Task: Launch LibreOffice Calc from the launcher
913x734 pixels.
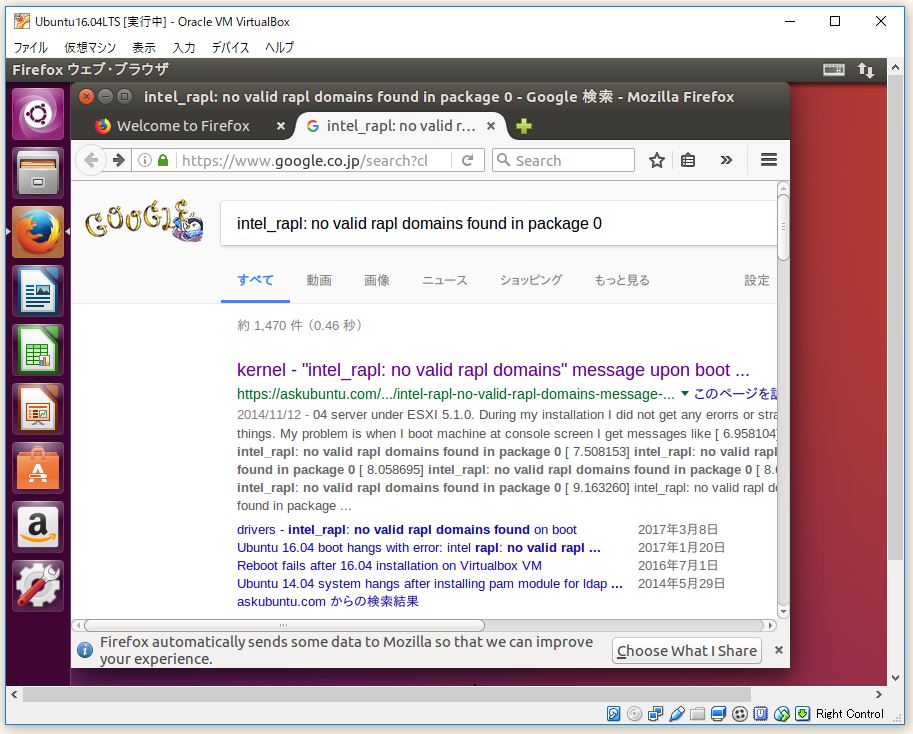Action: tap(38, 350)
